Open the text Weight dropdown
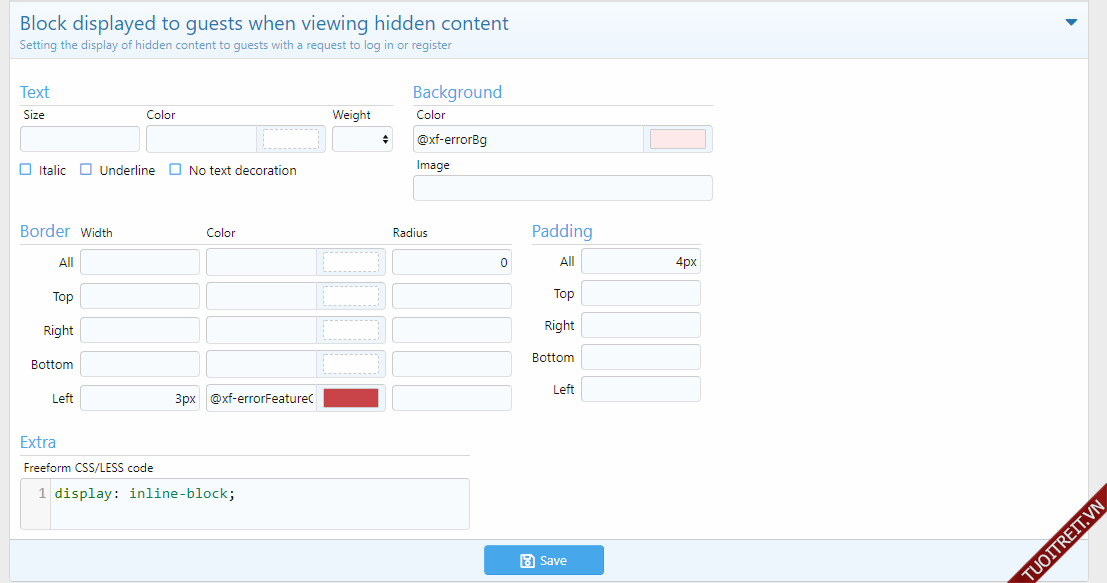 (362, 139)
